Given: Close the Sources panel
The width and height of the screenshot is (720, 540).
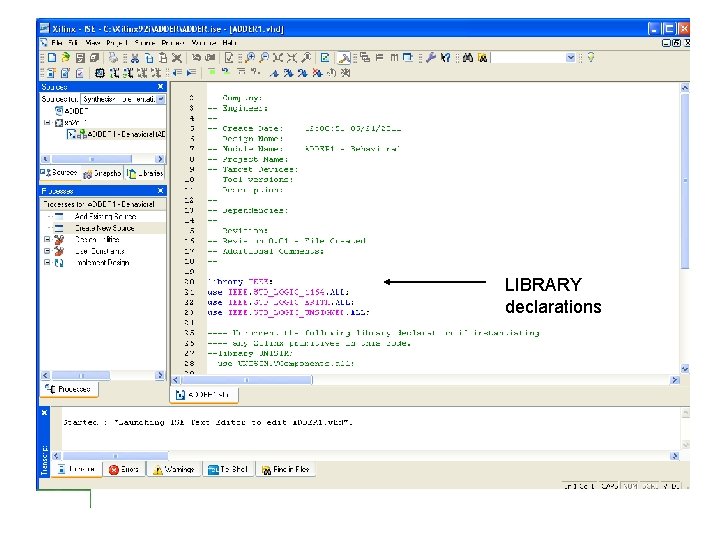Looking at the screenshot, I should [x=161, y=87].
